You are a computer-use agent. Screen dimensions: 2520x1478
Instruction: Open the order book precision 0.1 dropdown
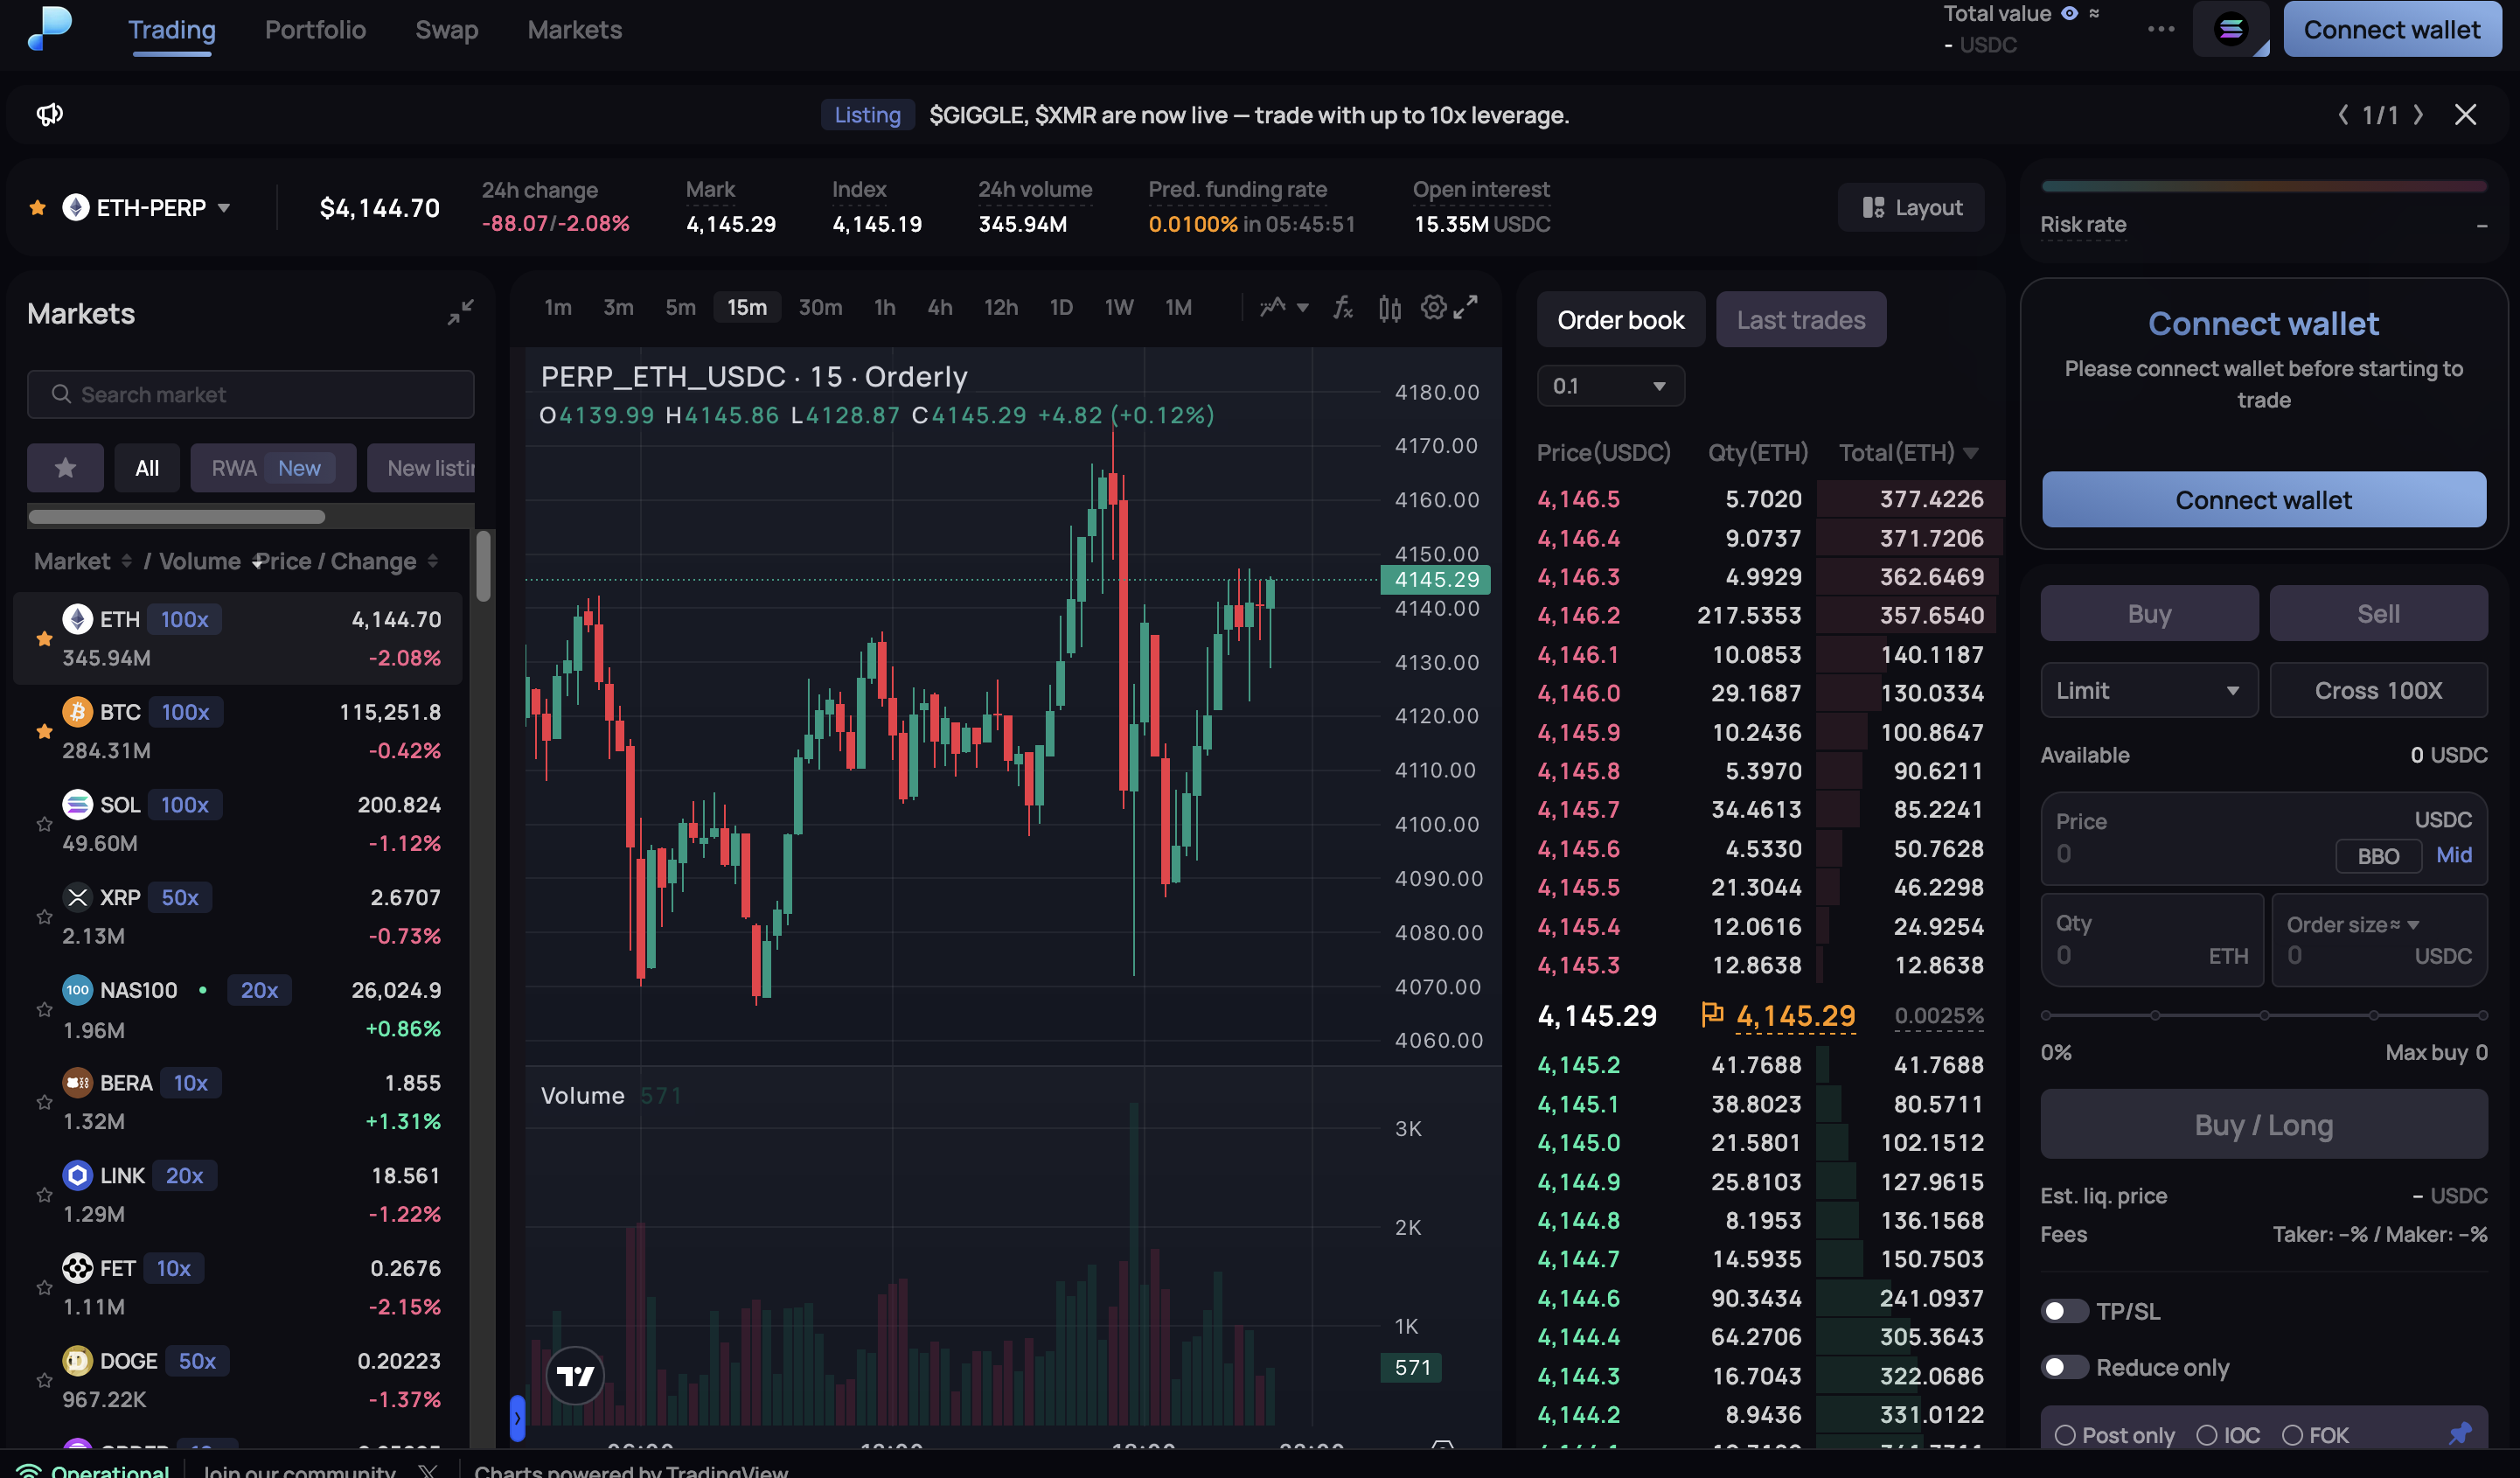(x=1610, y=385)
